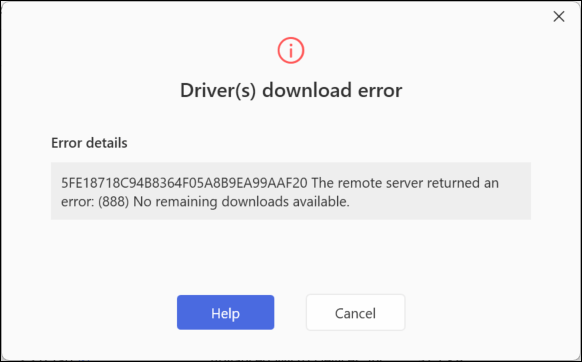Viewport: 582px width, 362px height.
Task: Click inside the gray error details box
Action: [291, 191]
